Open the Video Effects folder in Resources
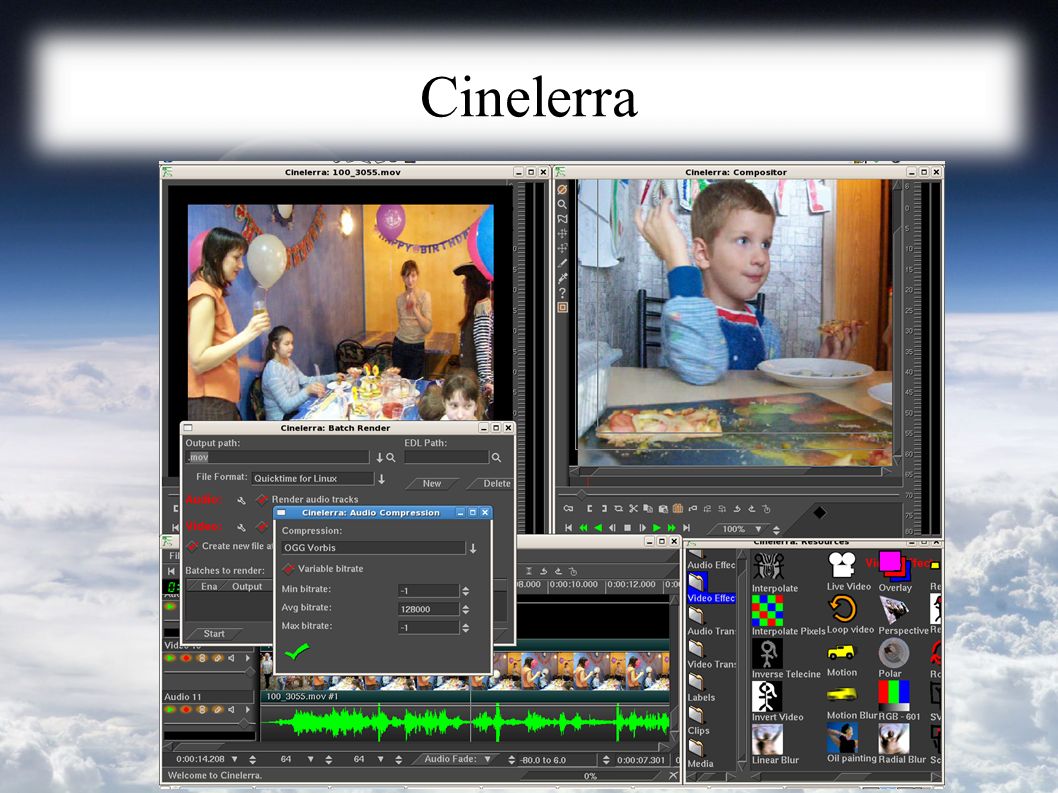Image resolution: width=1058 pixels, height=793 pixels. [711, 589]
